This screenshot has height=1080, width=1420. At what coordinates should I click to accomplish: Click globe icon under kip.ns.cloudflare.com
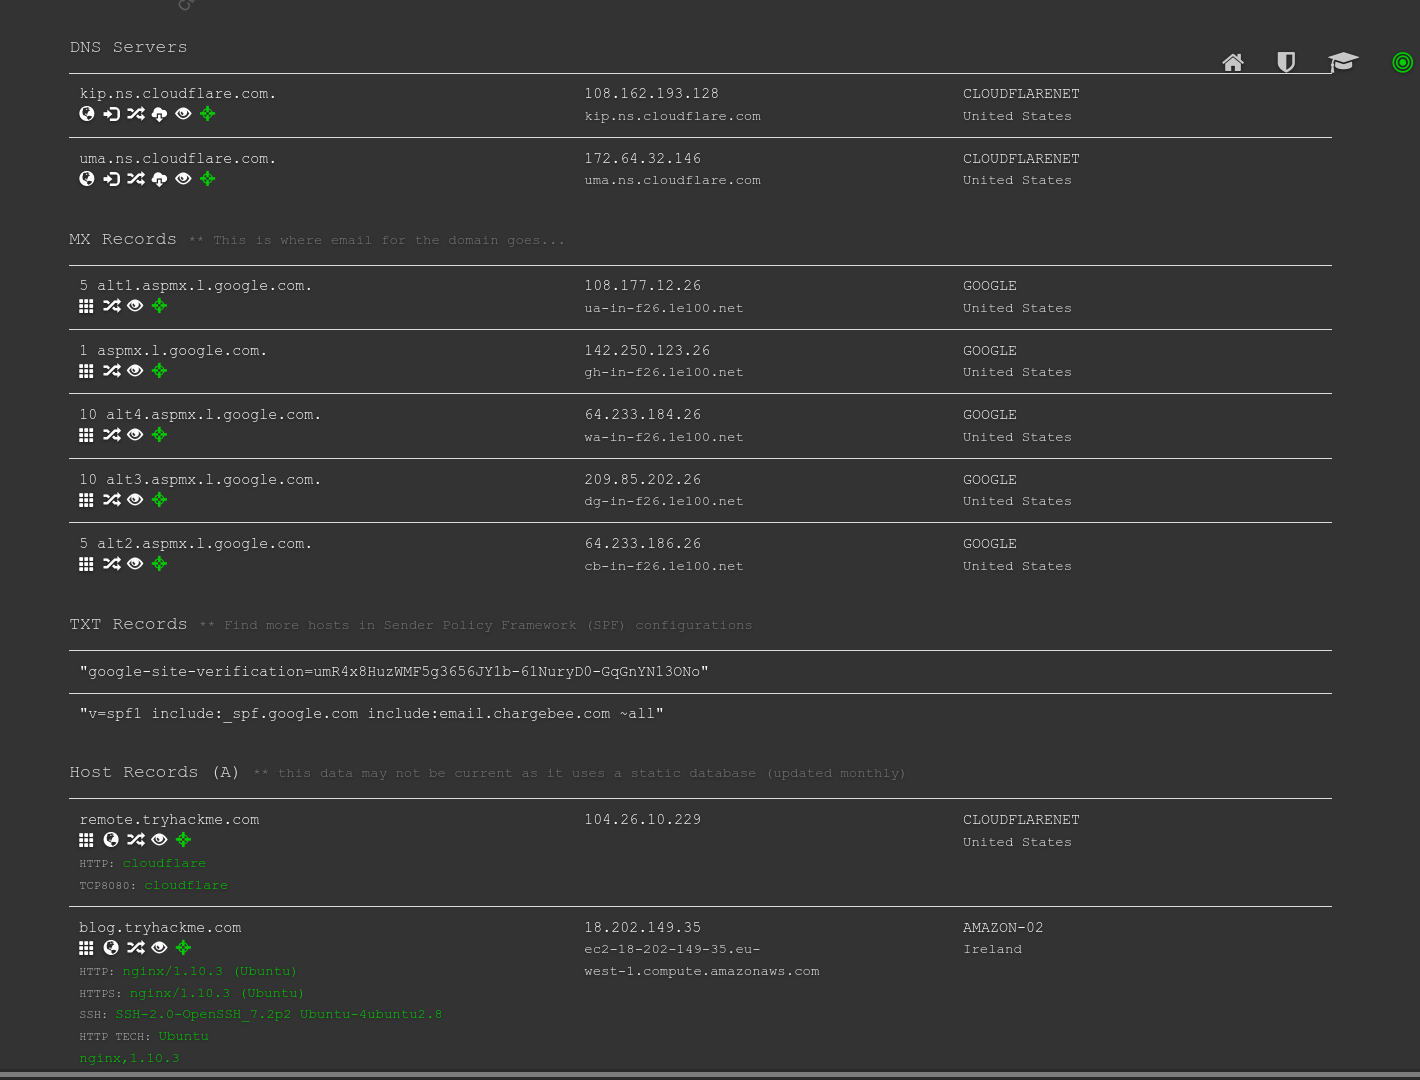coord(87,114)
